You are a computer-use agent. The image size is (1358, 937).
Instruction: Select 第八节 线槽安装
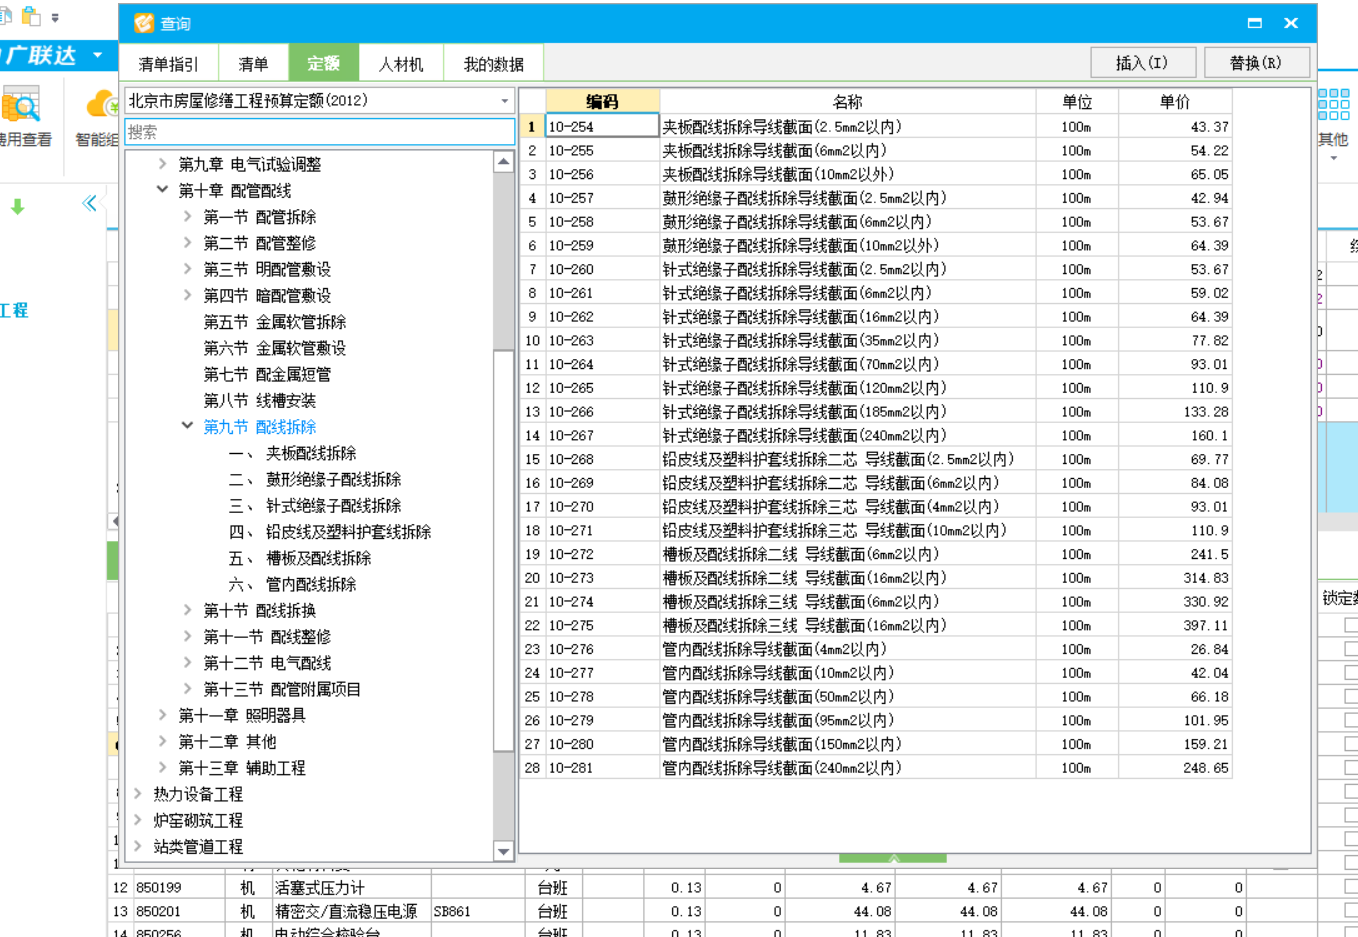pos(260,400)
